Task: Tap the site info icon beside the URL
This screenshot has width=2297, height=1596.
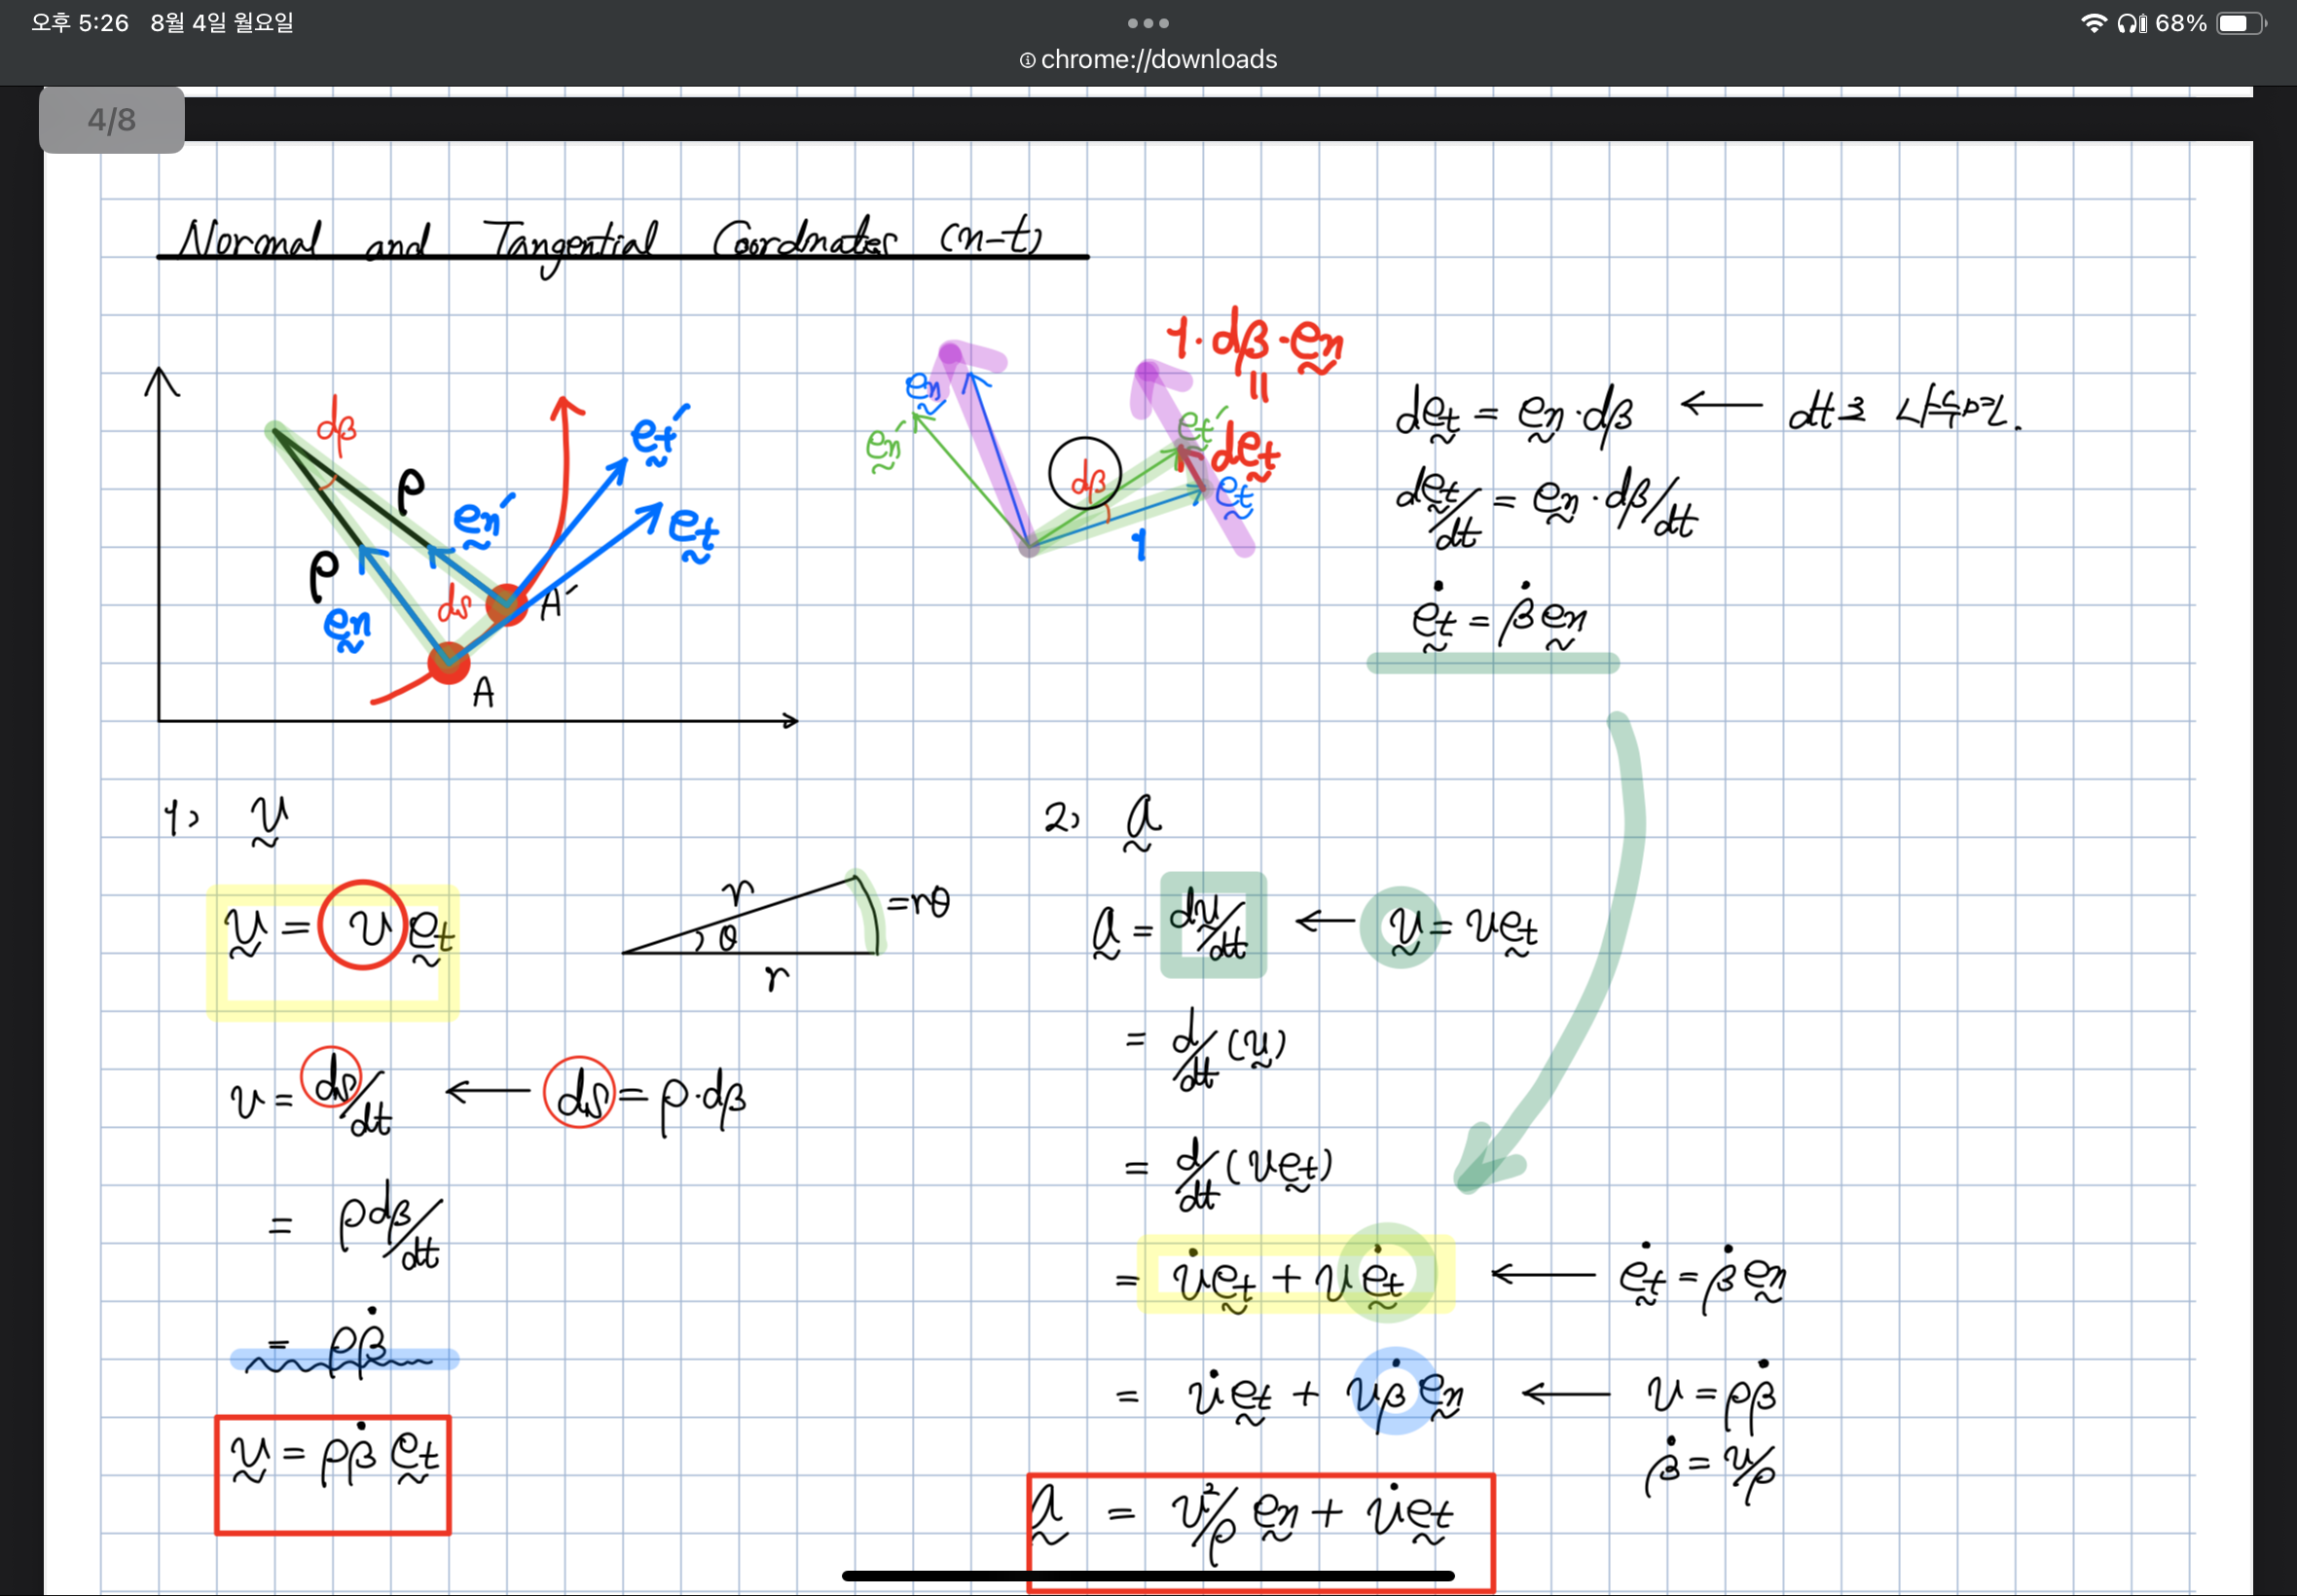Action: pos(1027,61)
